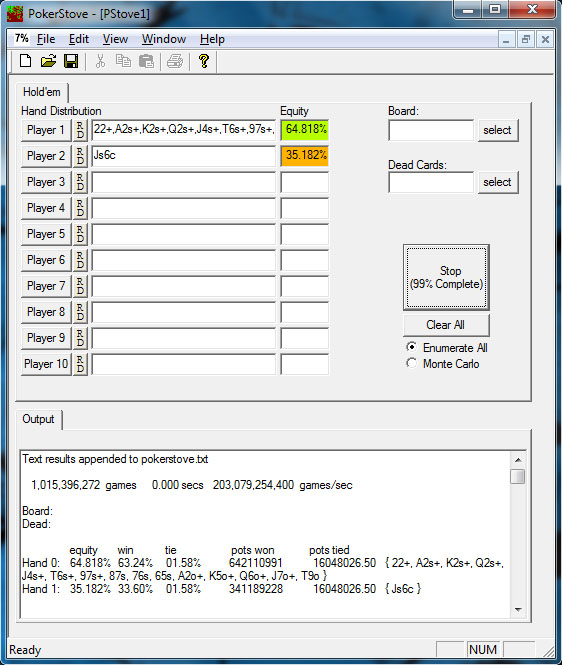Click the Stop calculation button
This screenshot has height=665, width=562.
446,277
